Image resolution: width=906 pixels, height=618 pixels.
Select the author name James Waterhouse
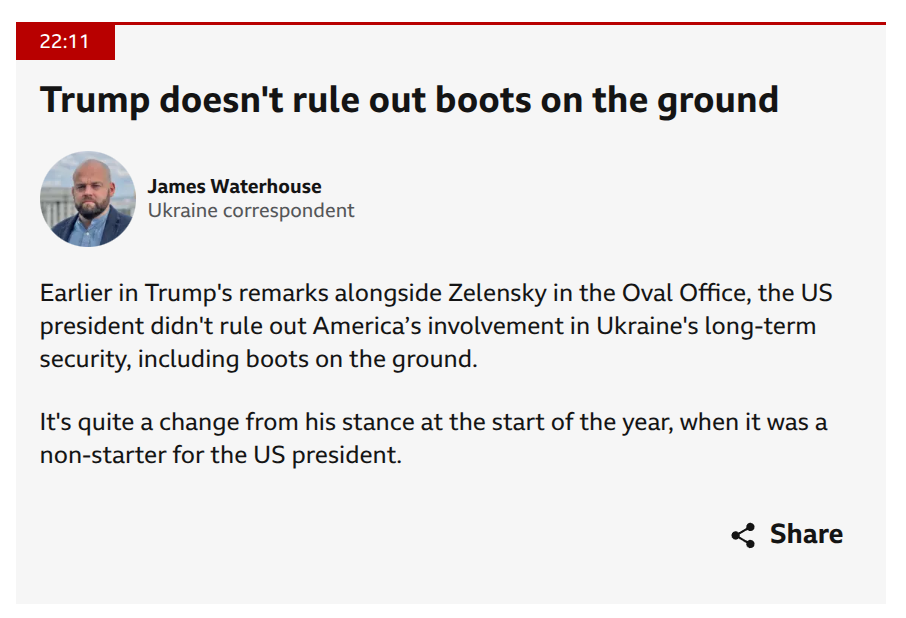pyautogui.click(x=235, y=187)
